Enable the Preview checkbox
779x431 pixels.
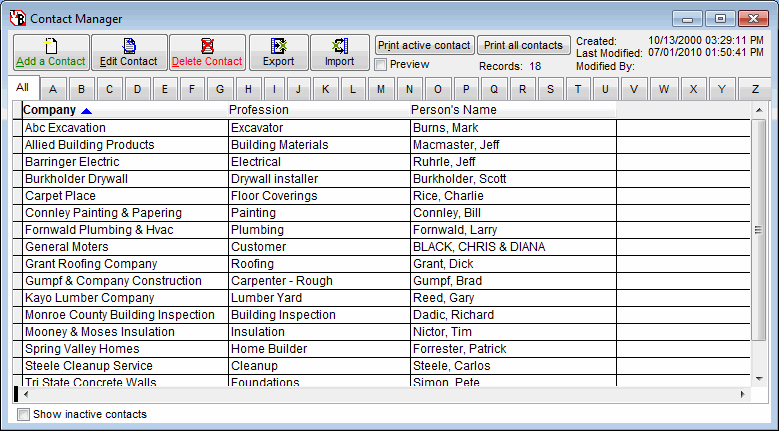[381, 65]
